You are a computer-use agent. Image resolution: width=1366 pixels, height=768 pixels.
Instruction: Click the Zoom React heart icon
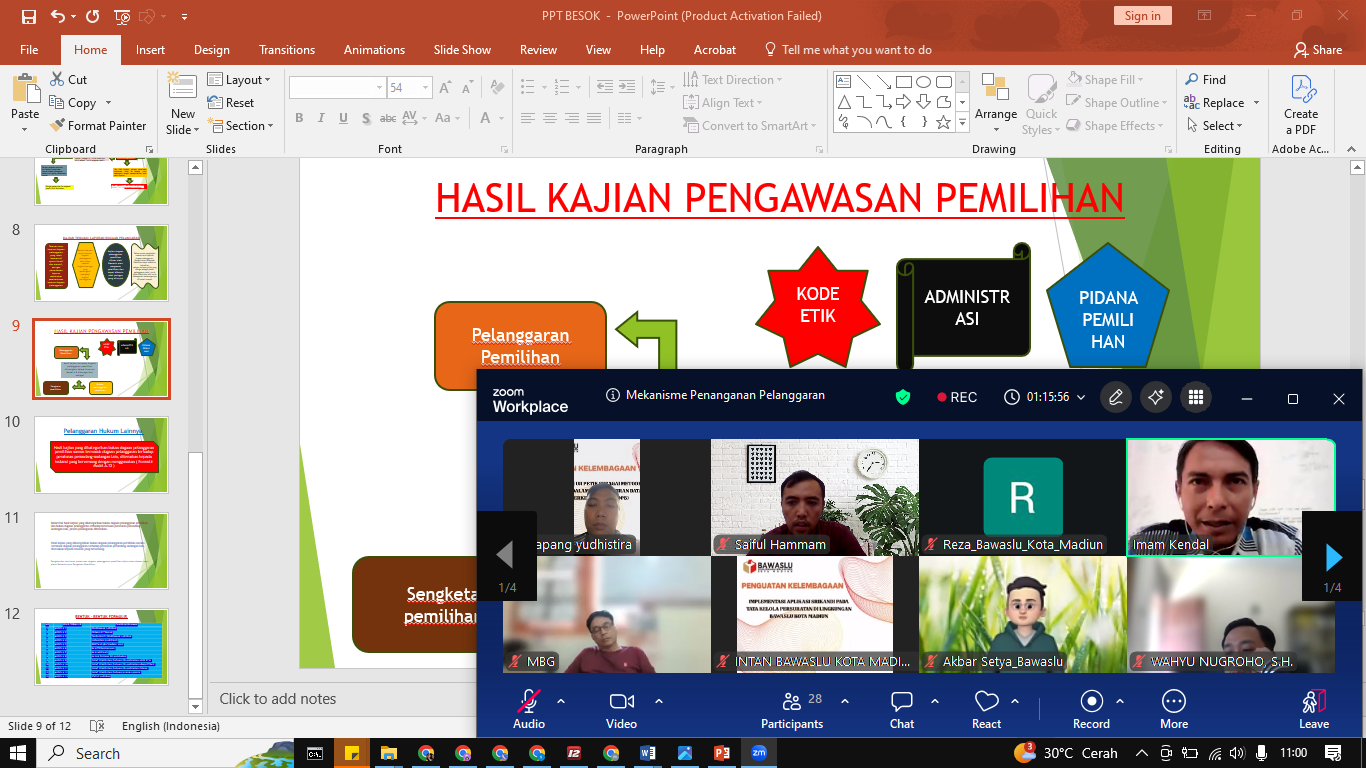coord(986,709)
